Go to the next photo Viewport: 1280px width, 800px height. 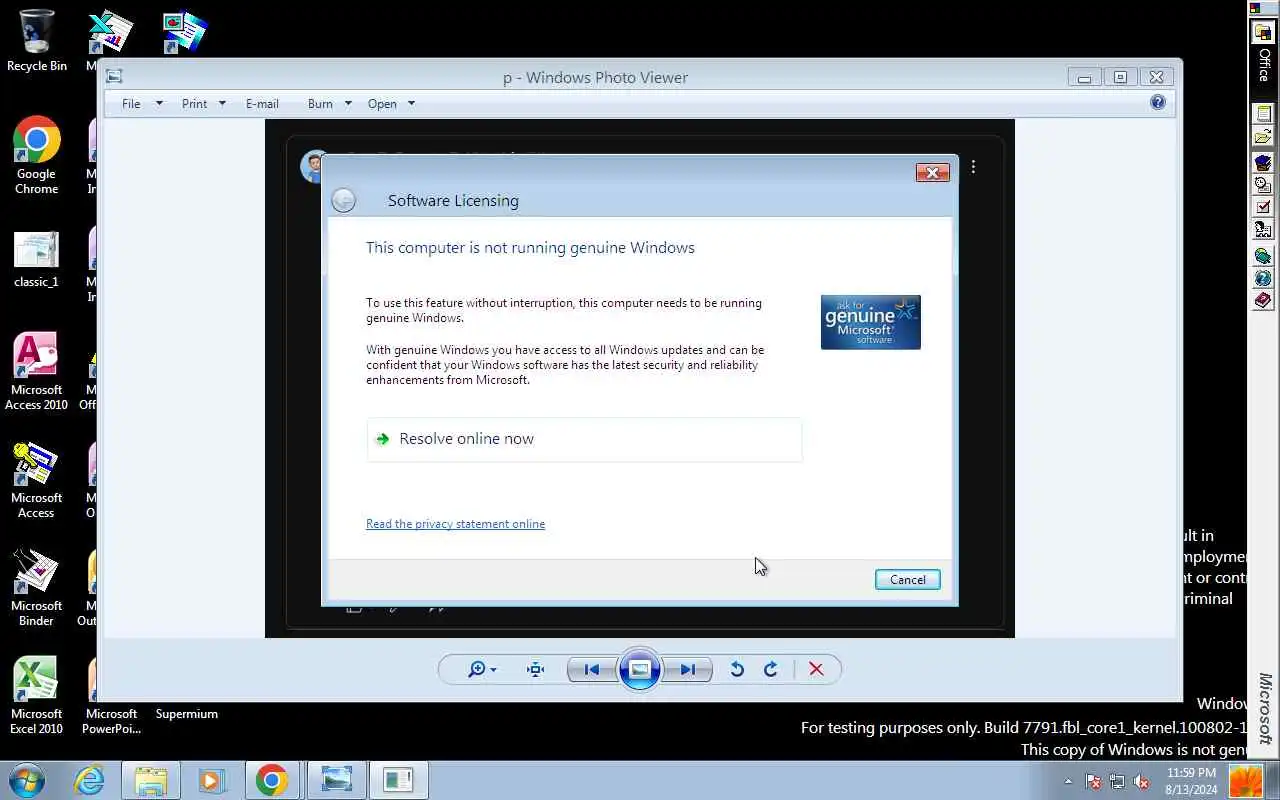tap(688, 669)
